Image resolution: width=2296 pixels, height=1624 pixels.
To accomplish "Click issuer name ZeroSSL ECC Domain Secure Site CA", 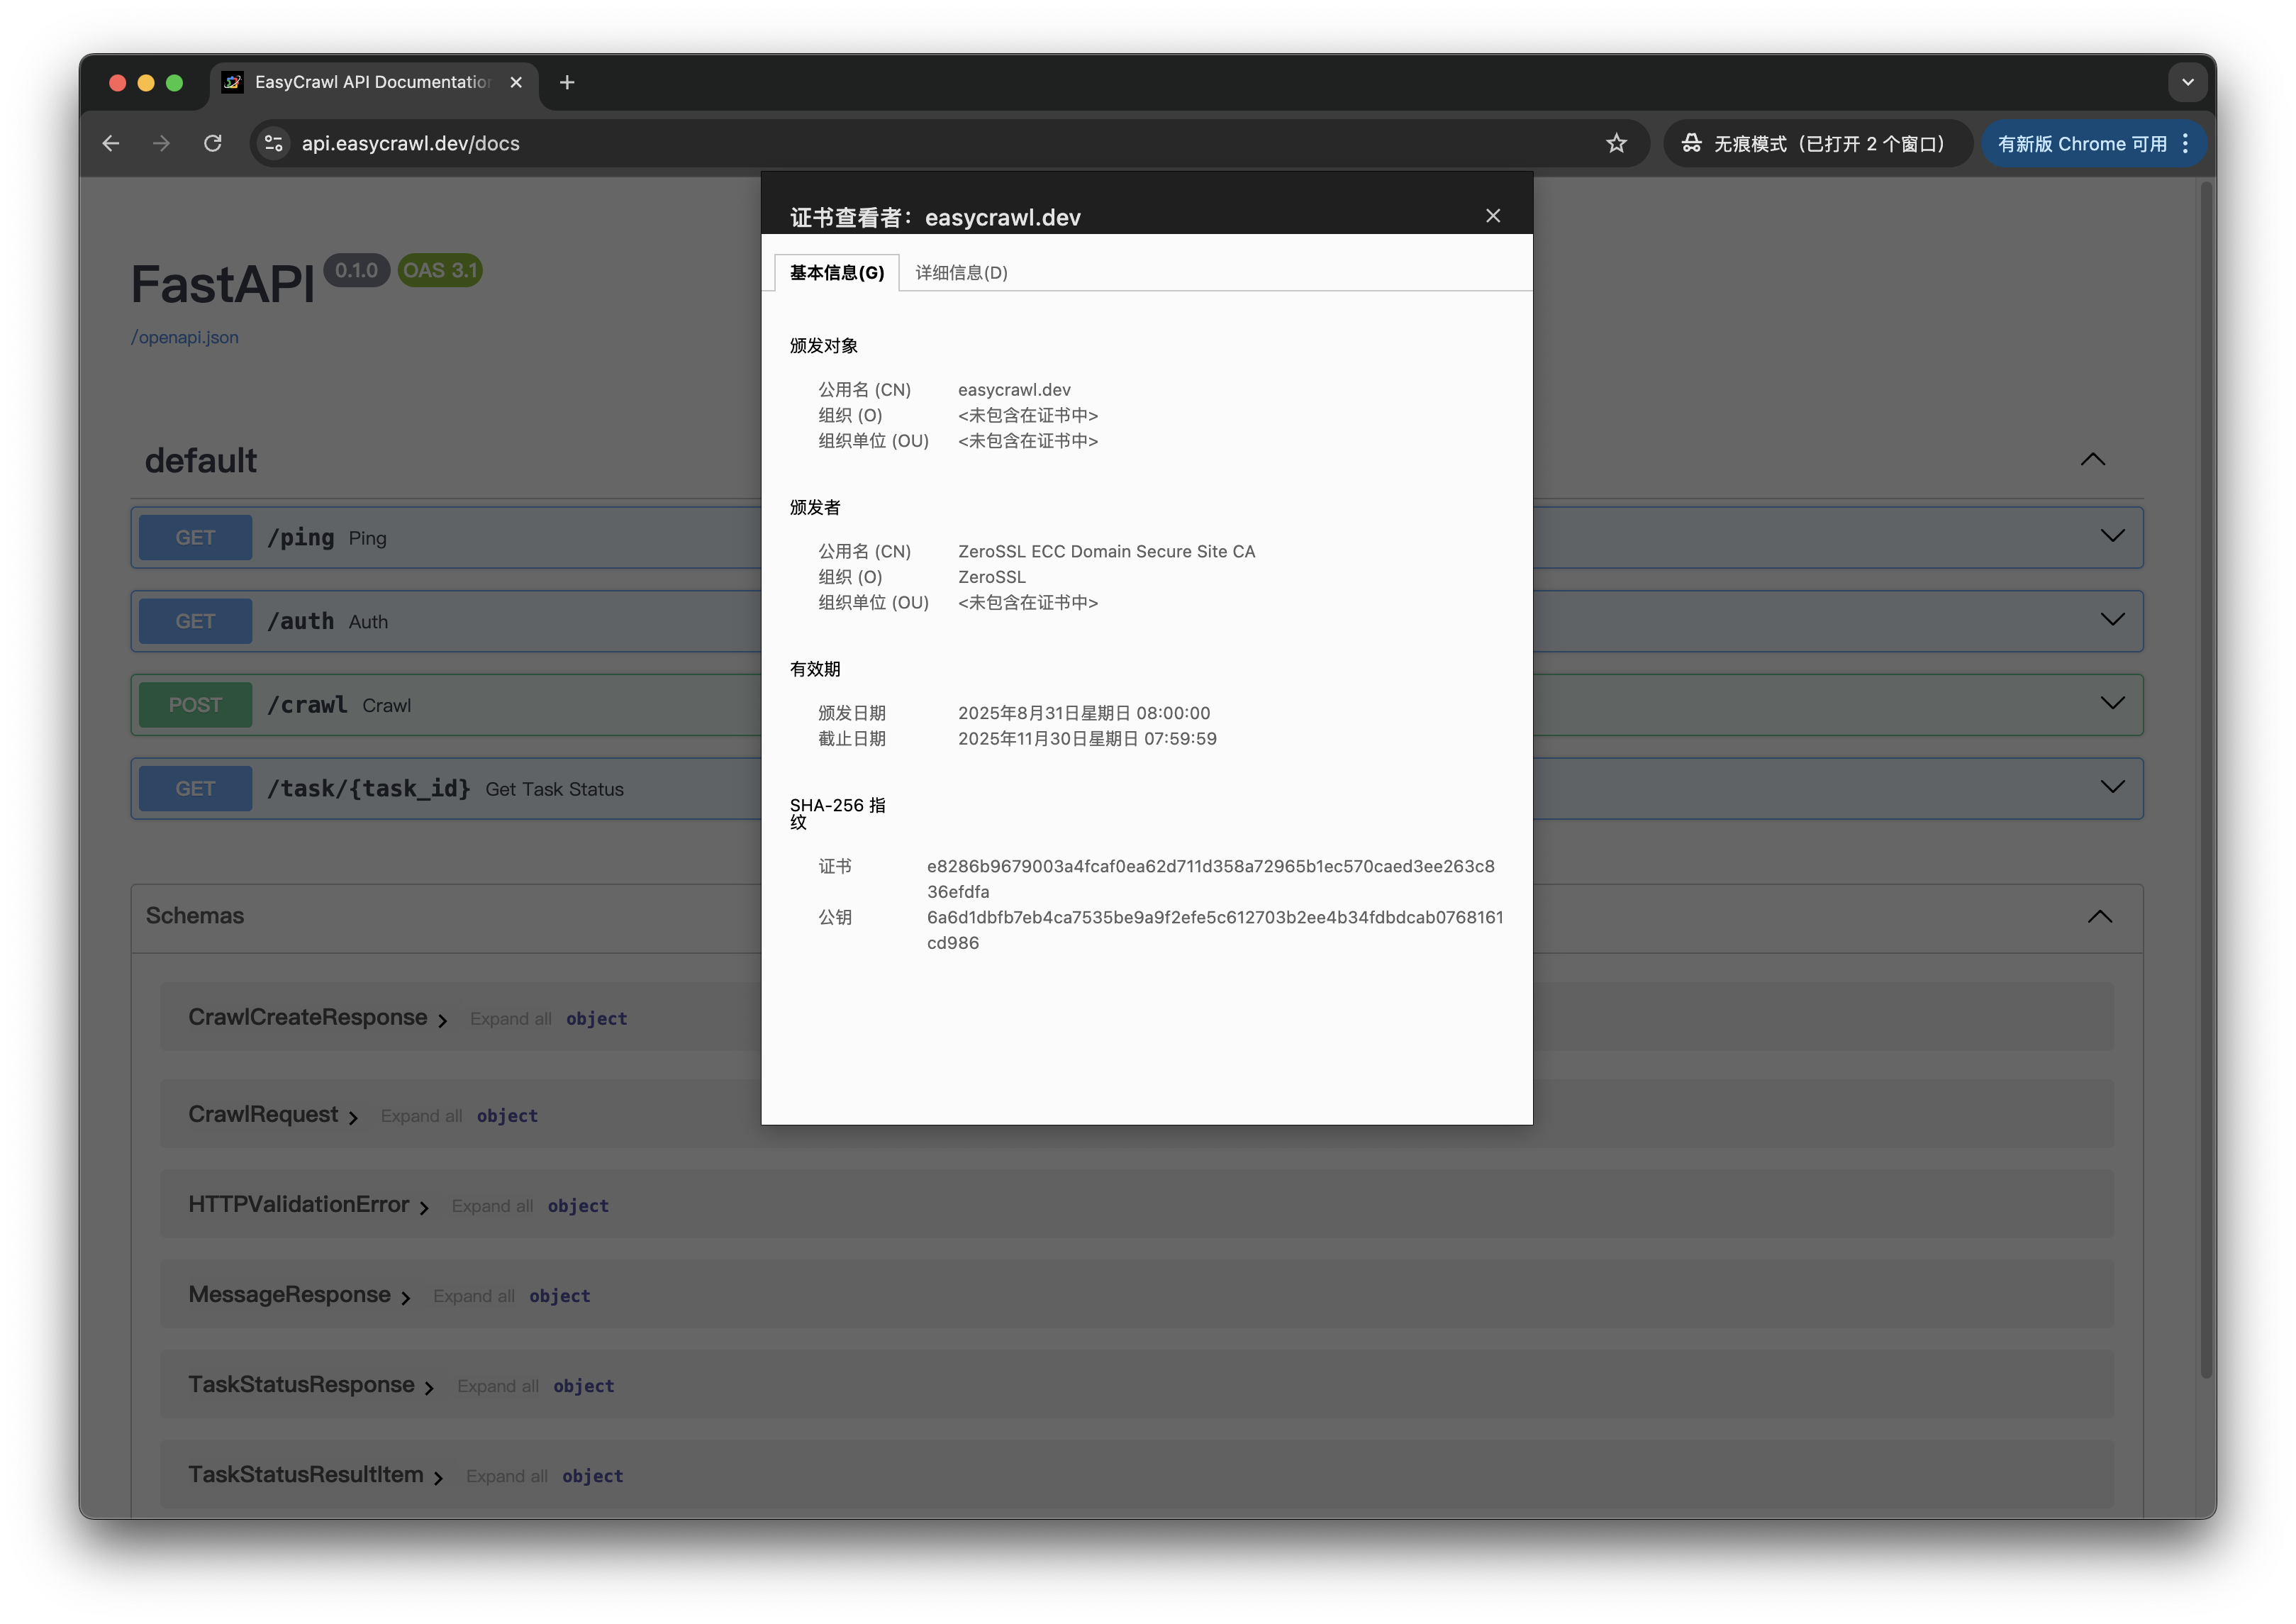I will tap(1106, 552).
